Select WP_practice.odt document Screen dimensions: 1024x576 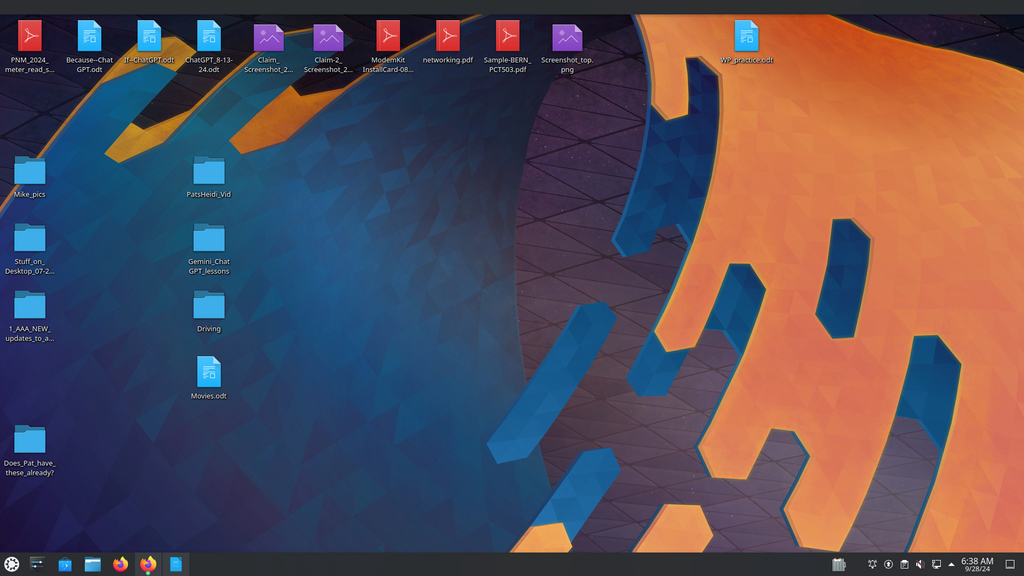(746, 42)
